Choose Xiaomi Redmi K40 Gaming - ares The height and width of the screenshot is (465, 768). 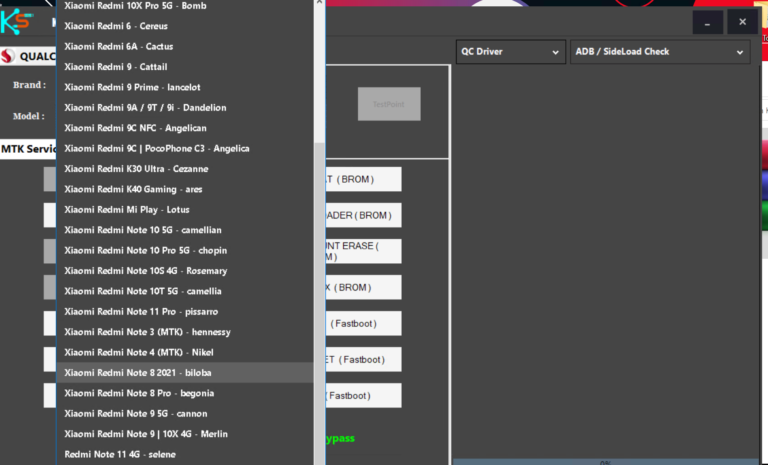point(185,189)
